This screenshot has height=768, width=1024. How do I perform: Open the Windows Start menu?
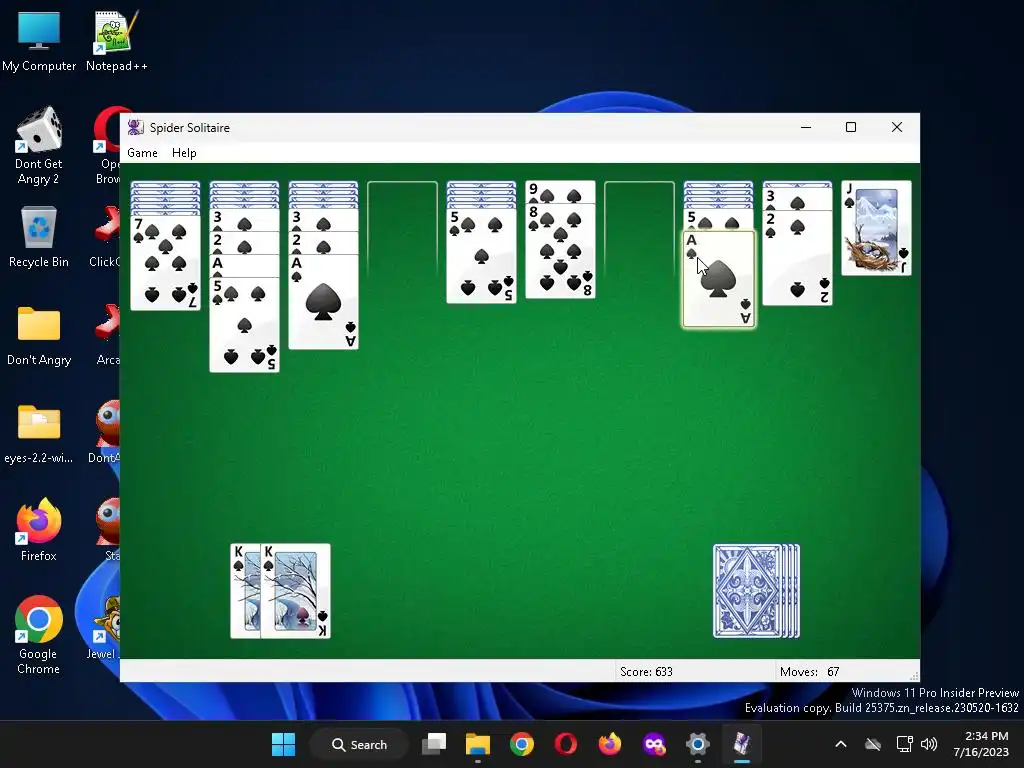click(283, 744)
